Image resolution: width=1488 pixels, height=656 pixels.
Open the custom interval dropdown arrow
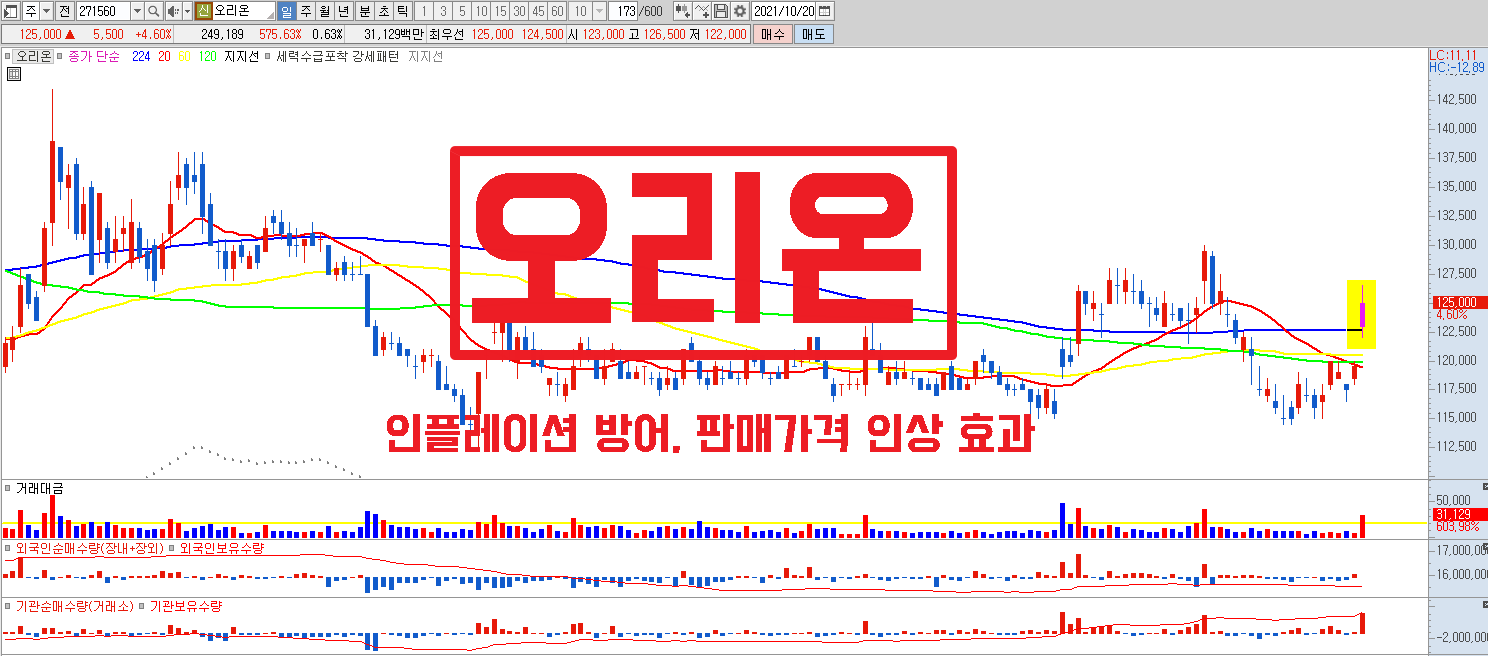click(x=599, y=11)
